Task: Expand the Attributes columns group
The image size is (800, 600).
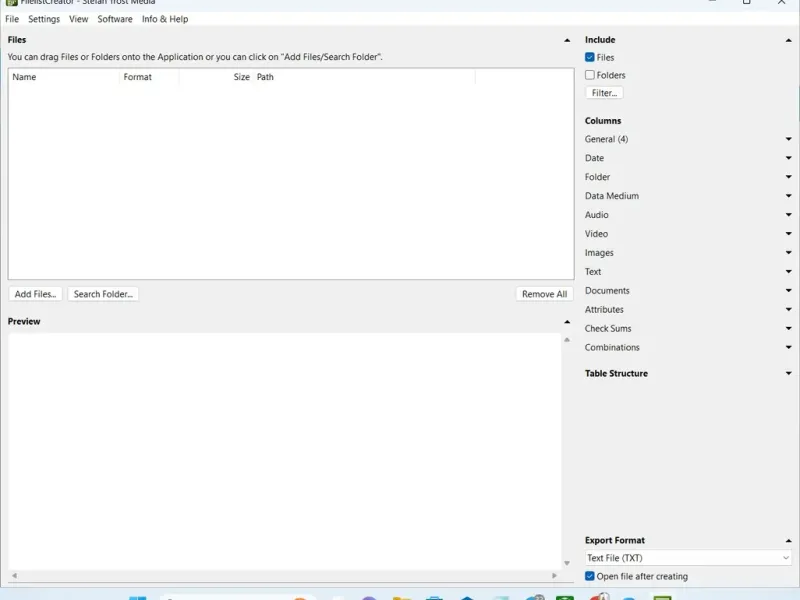Action: 788,309
